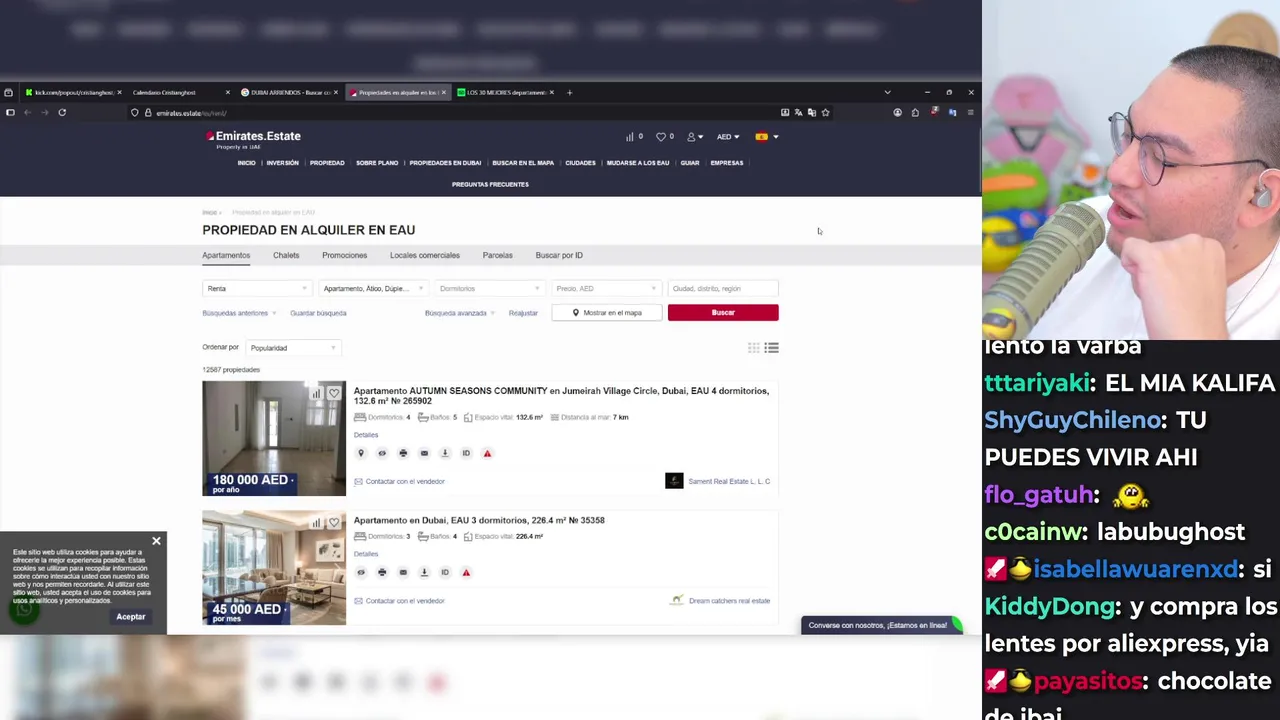This screenshot has height=720, width=1280.
Task: Print the 3 dormitorios Dubai listing
Action: pyautogui.click(x=382, y=572)
